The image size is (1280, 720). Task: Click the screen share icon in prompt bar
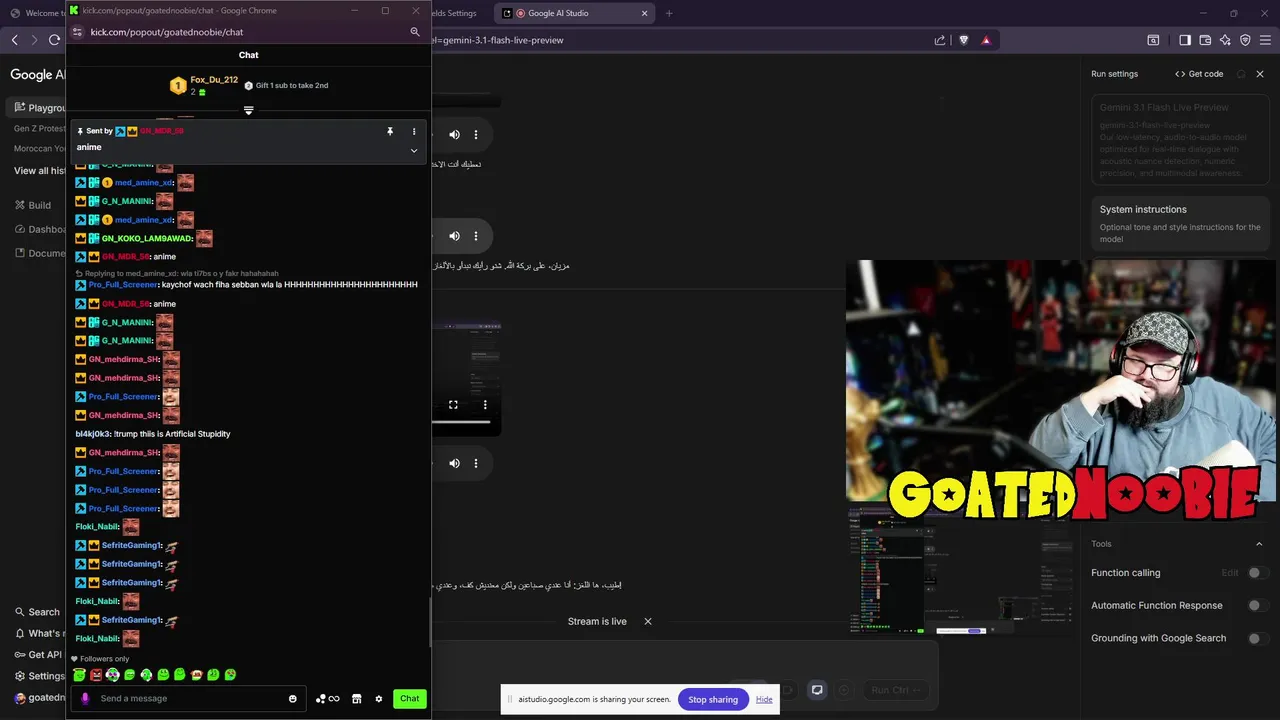click(817, 689)
